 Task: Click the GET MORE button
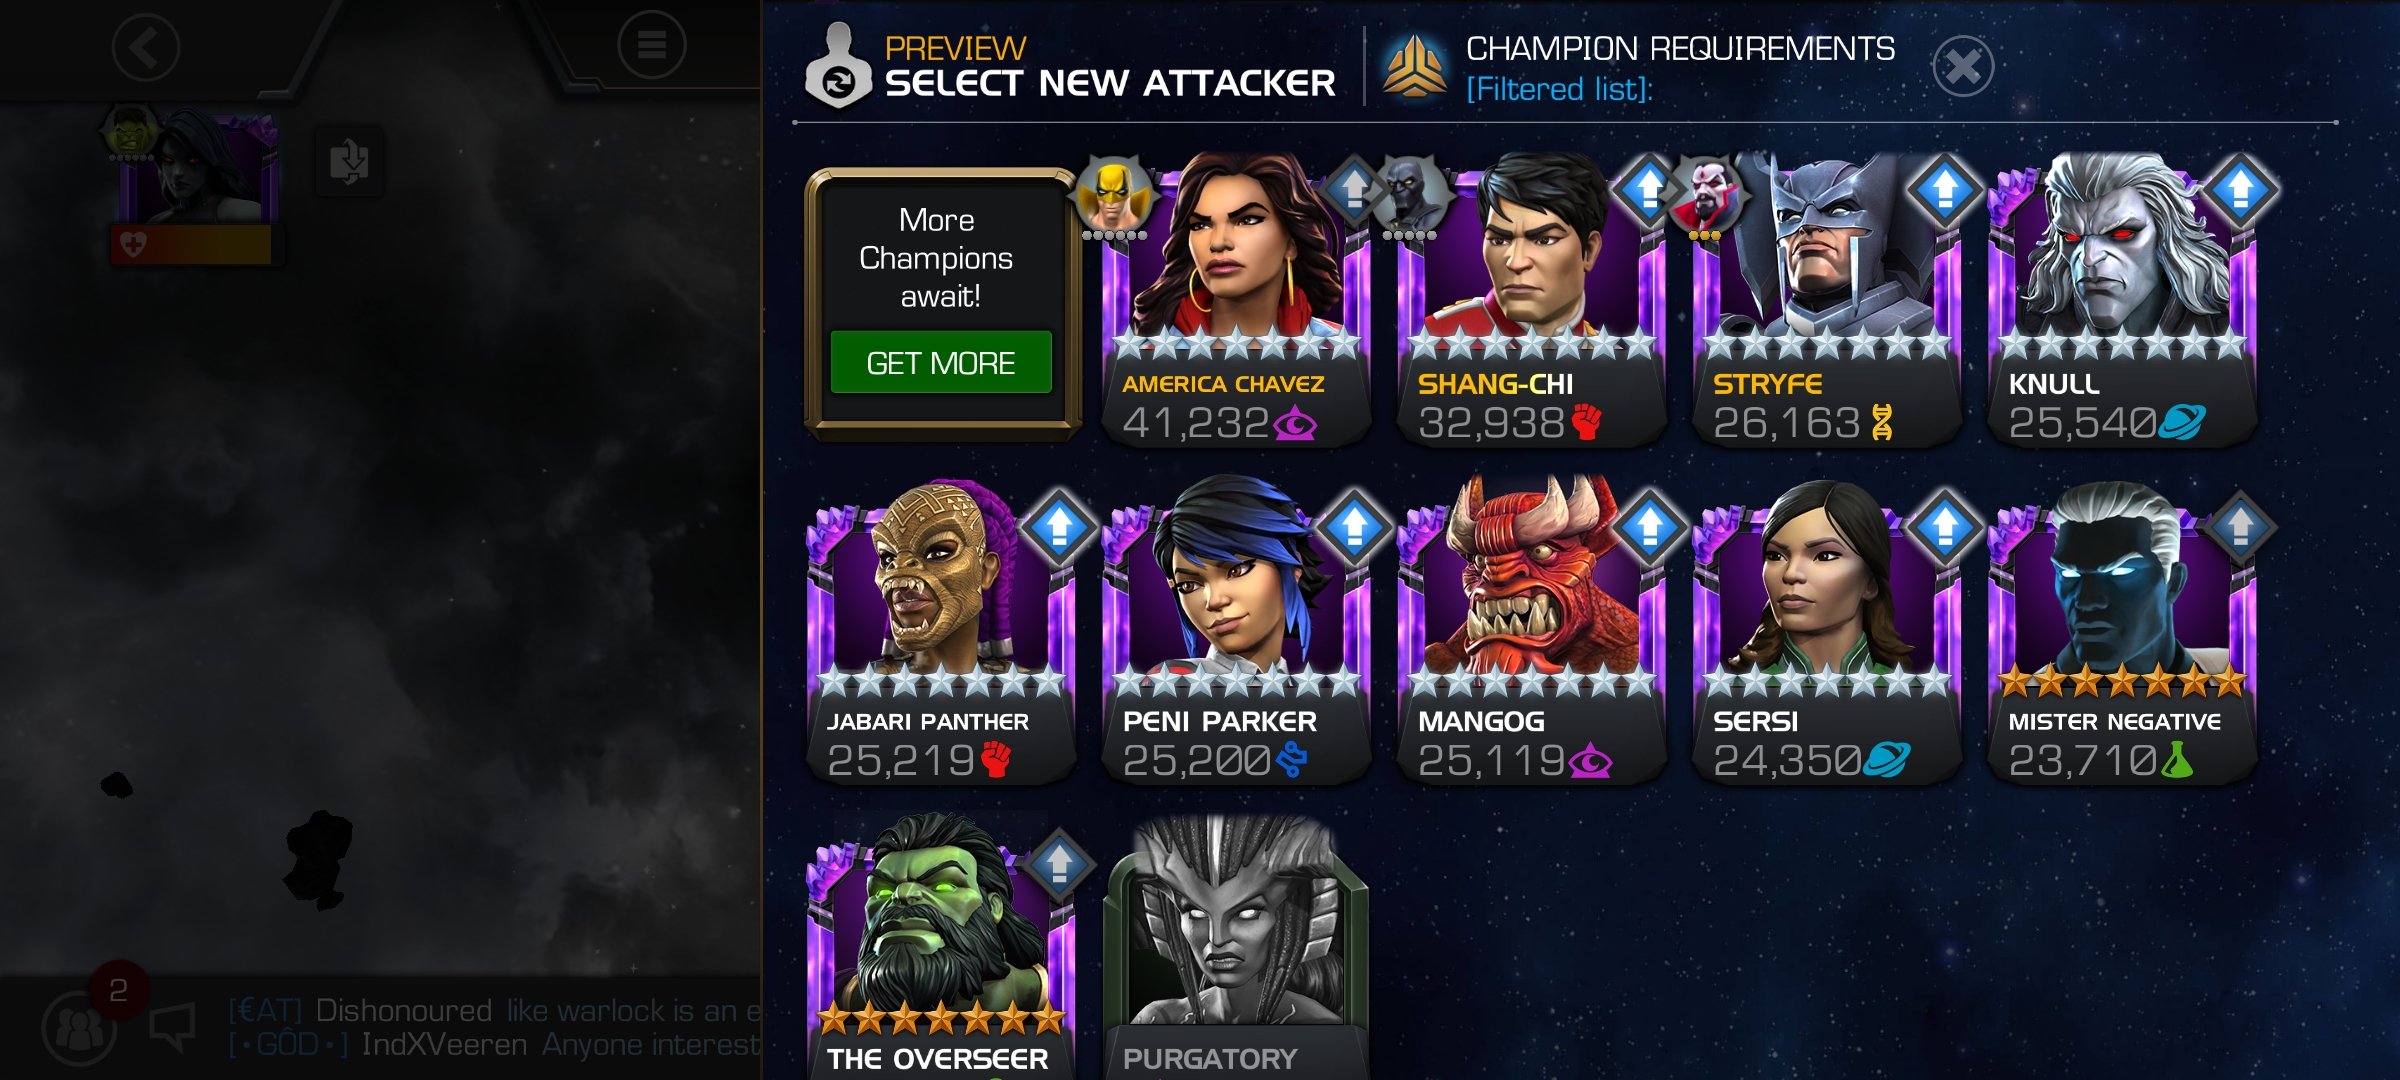941,362
